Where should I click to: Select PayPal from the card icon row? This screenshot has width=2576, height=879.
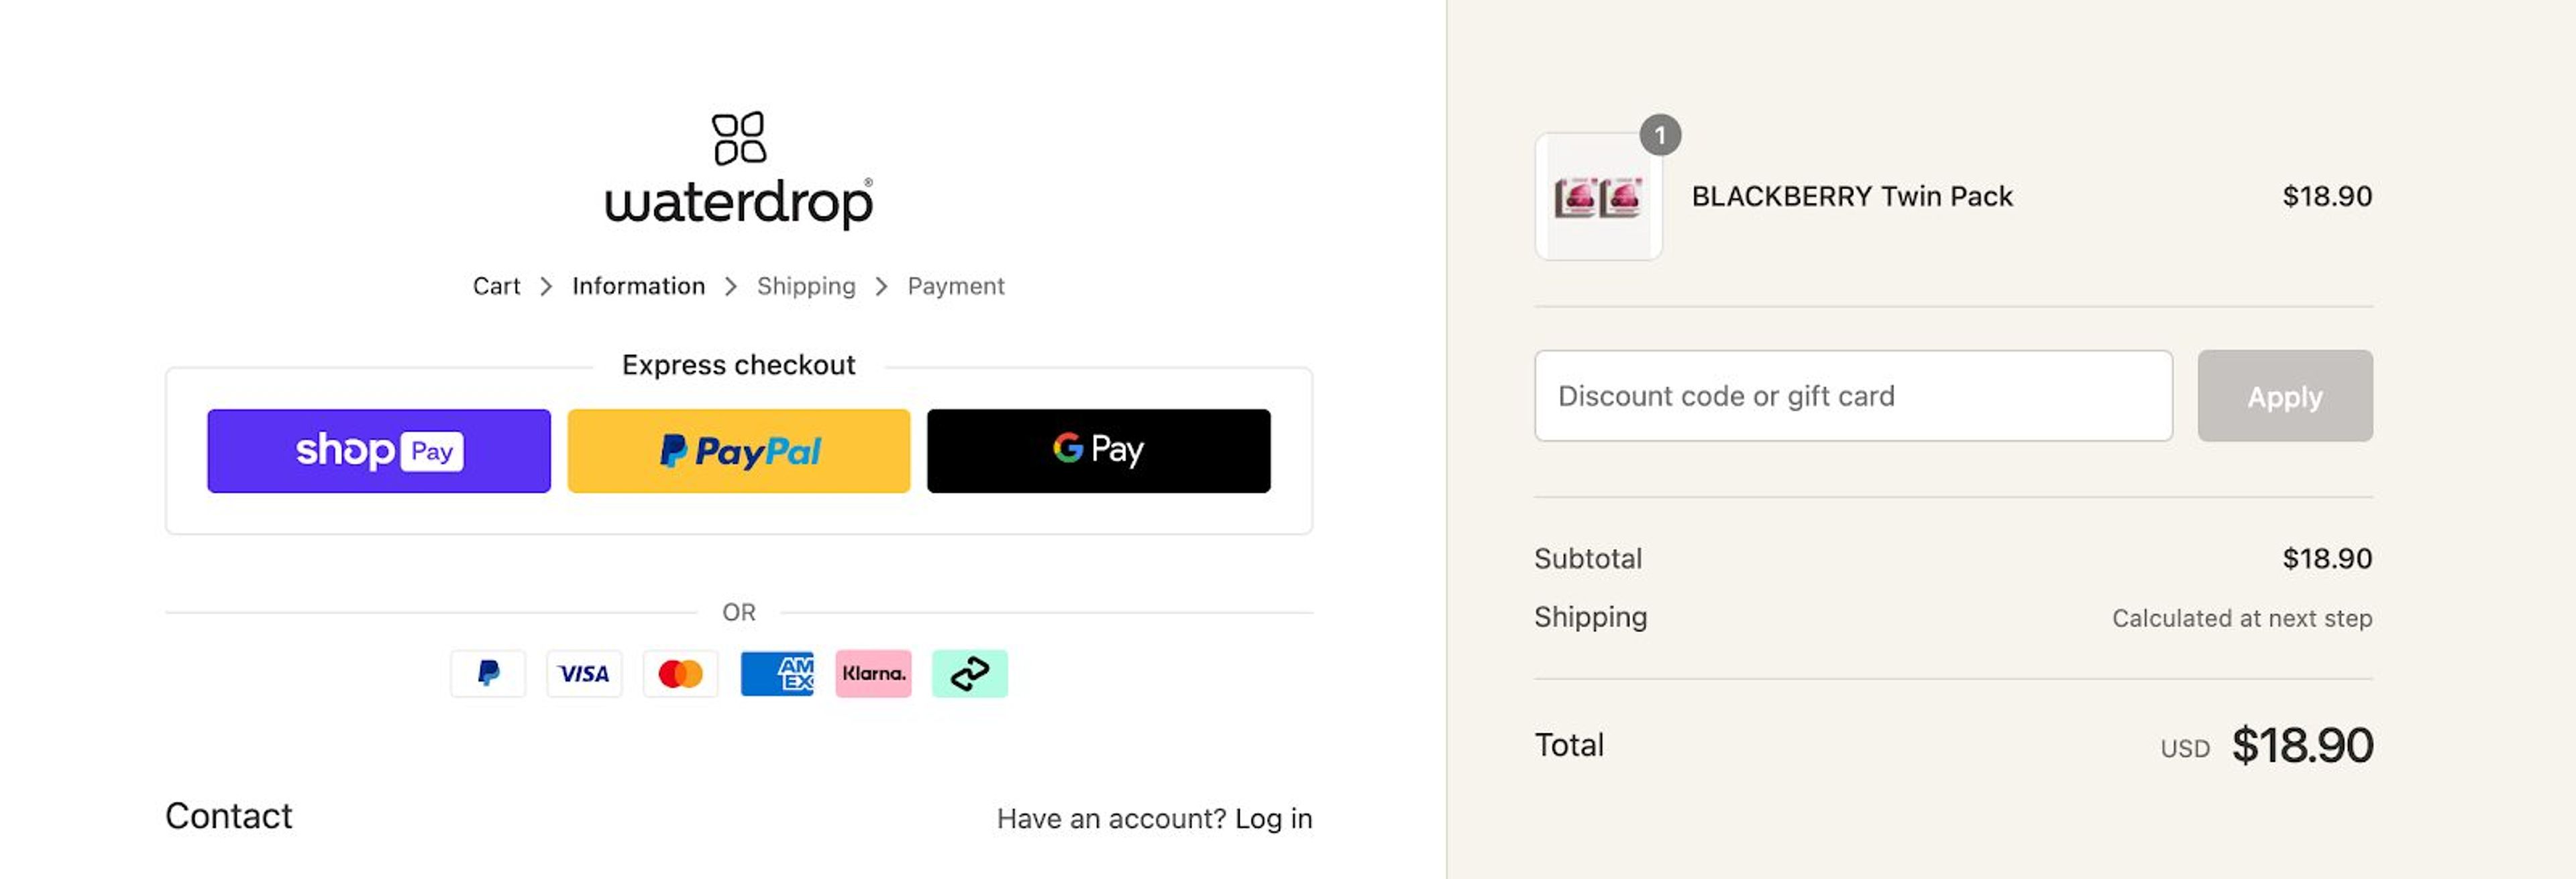[x=488, y=673]
